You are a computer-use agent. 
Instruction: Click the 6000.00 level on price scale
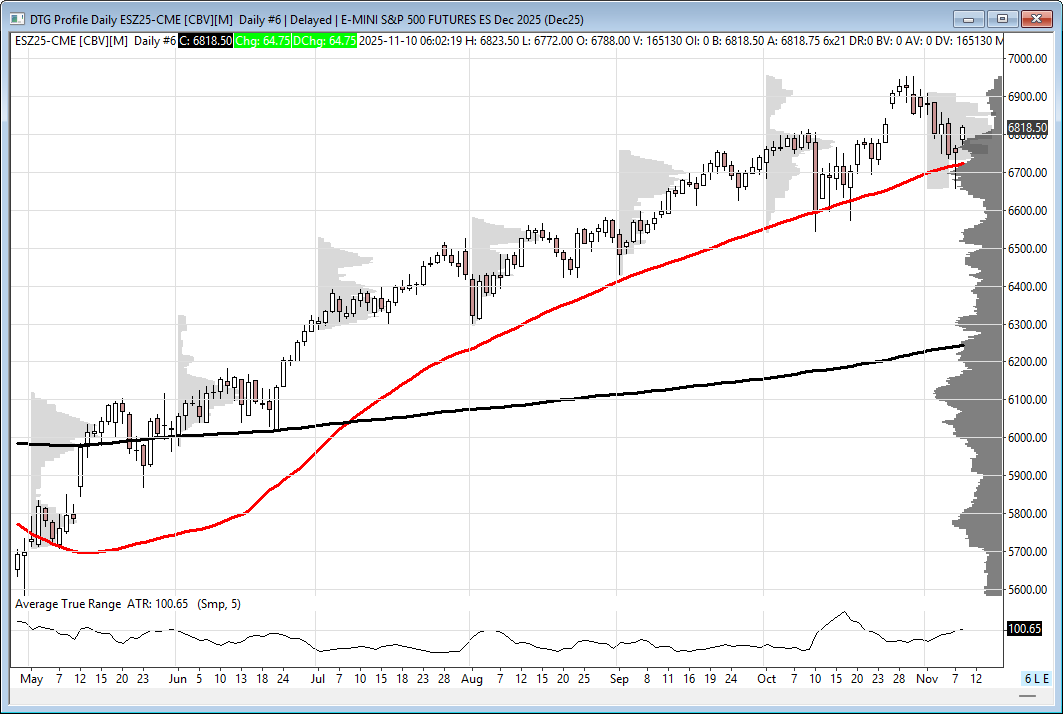(x=1027, y=438)
